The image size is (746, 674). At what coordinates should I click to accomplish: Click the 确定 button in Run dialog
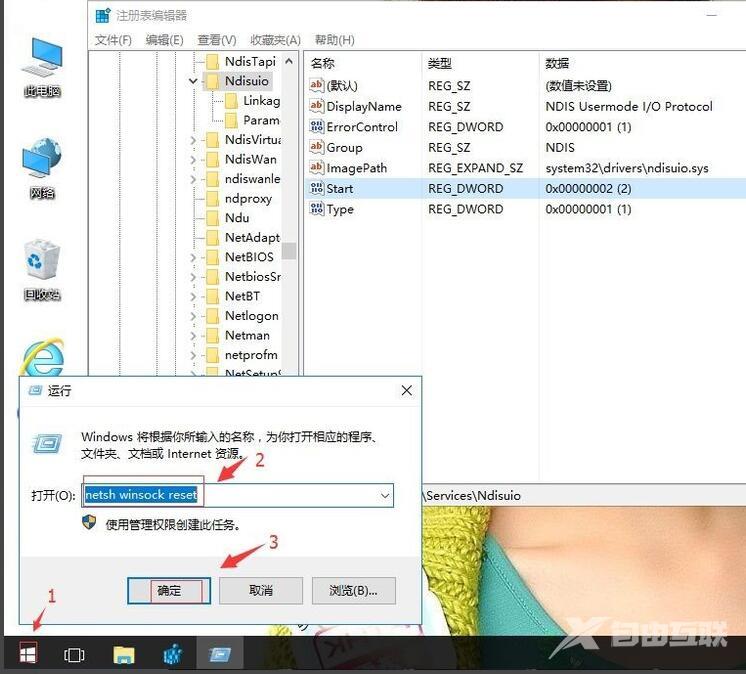[x=169, y=590]
